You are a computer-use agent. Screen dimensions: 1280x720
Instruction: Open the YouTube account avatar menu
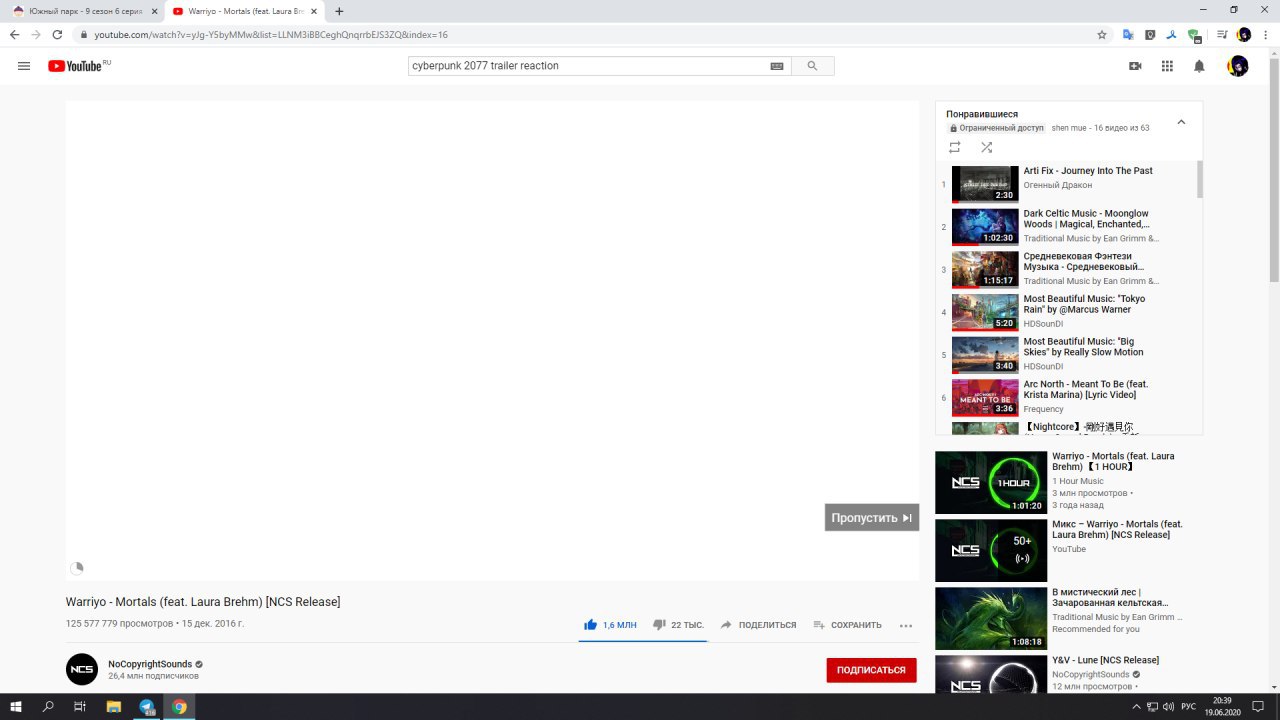tap(1237, 66)
